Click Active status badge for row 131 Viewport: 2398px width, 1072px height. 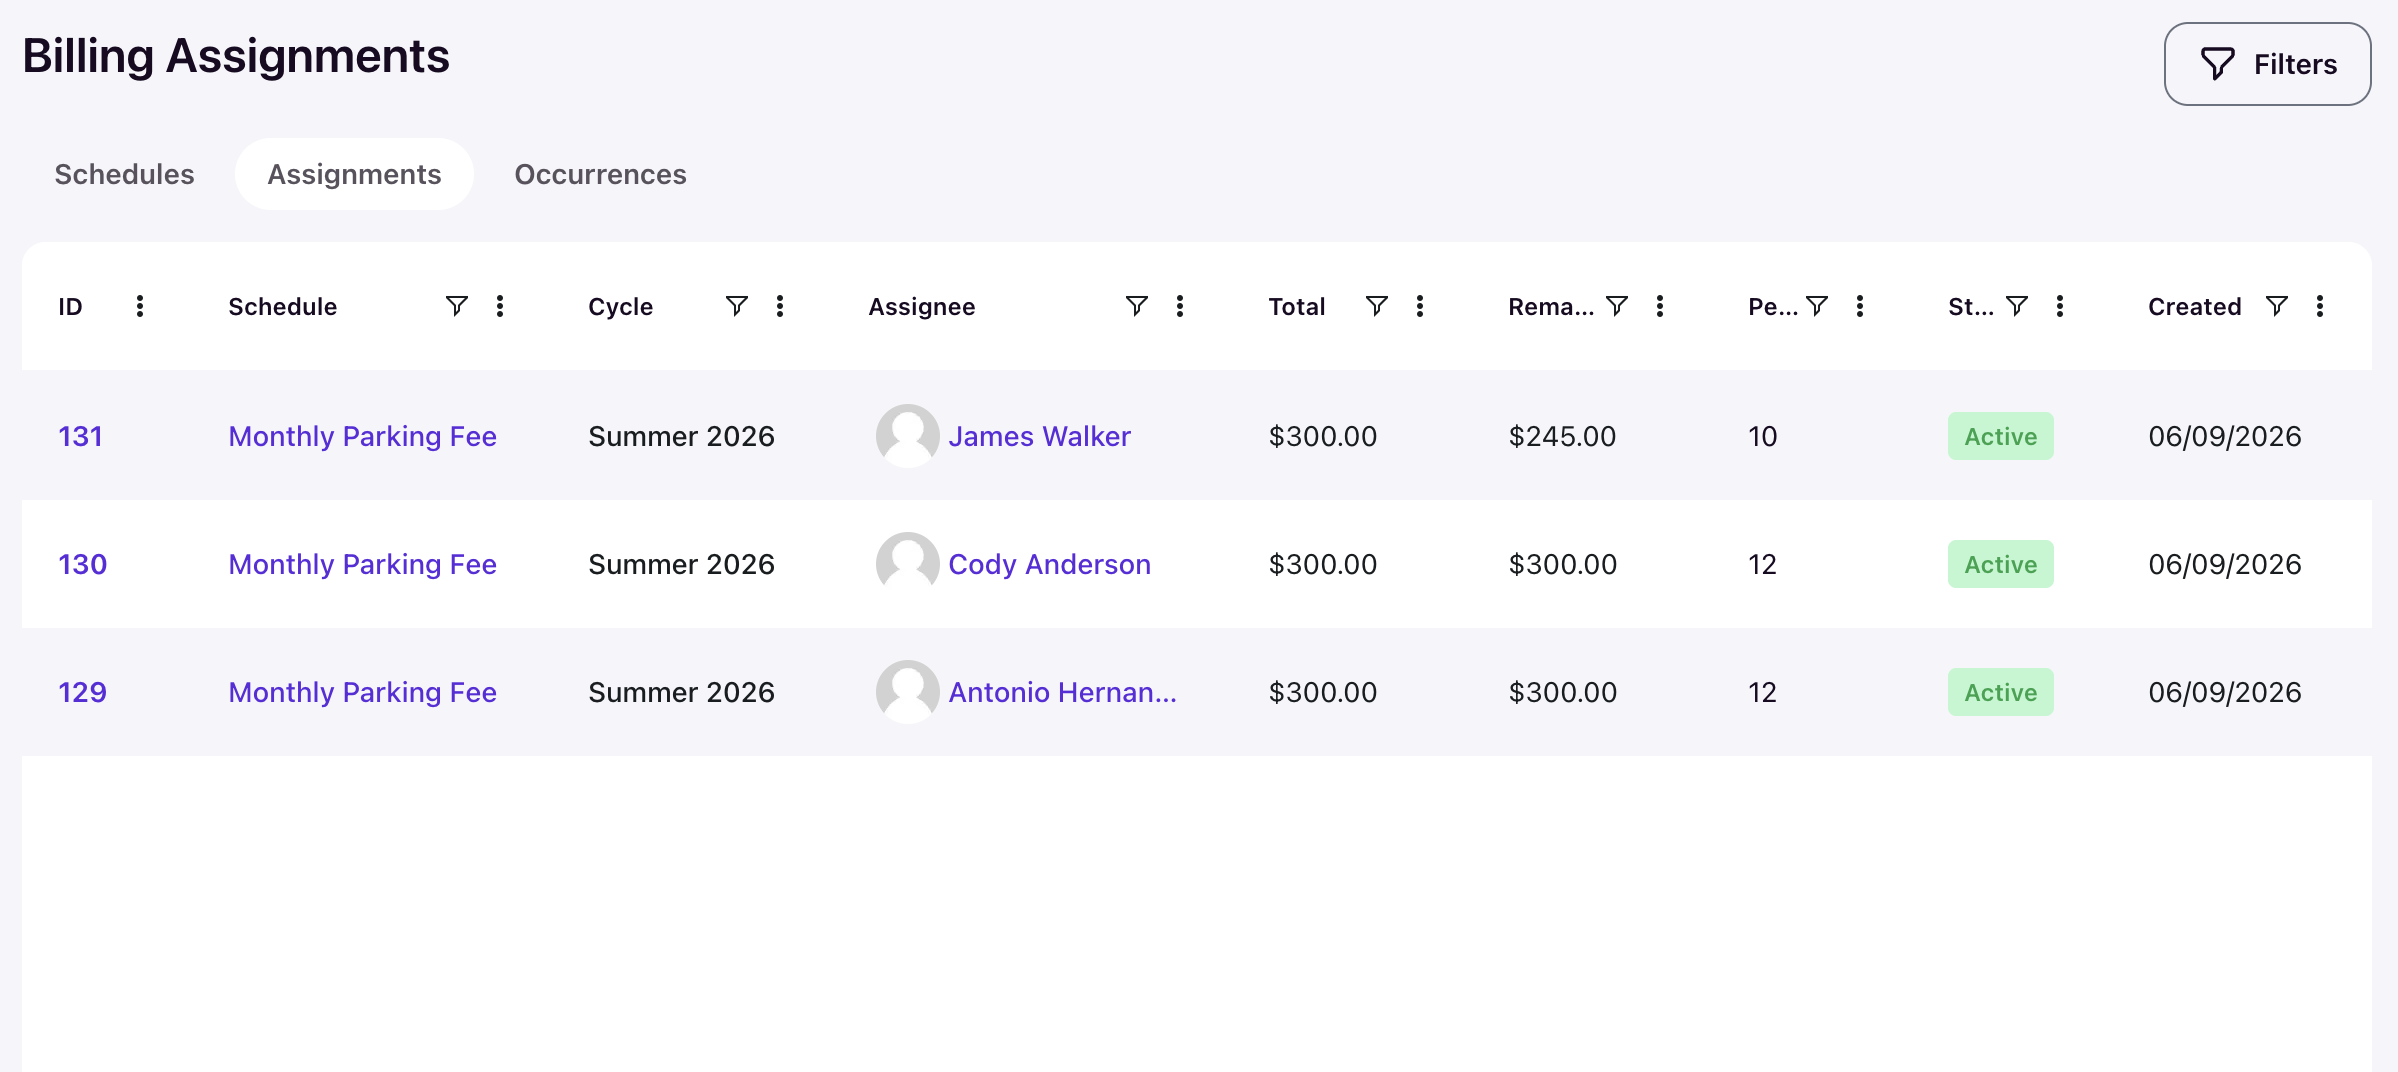point(2000,436)
